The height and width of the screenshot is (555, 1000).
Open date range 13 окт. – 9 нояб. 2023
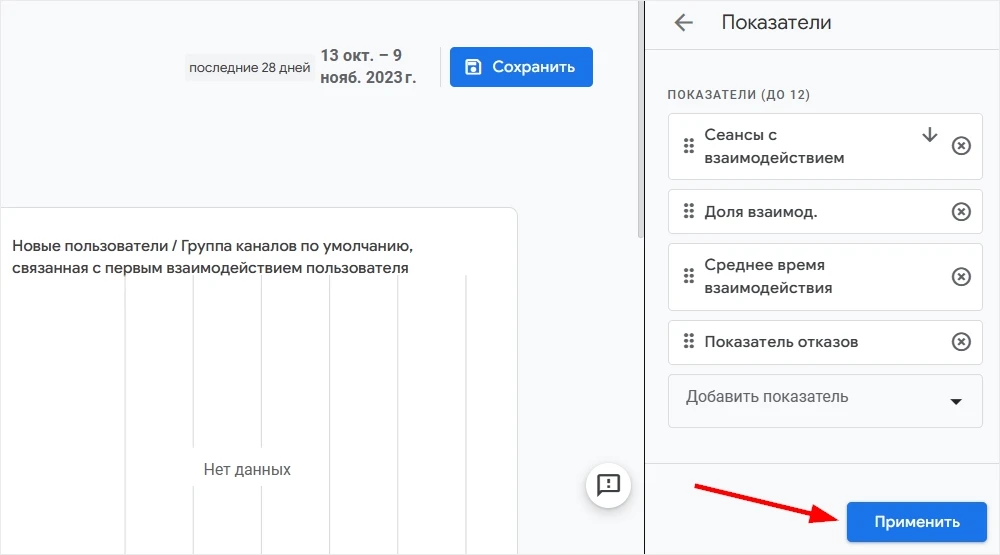click(368, 66)
